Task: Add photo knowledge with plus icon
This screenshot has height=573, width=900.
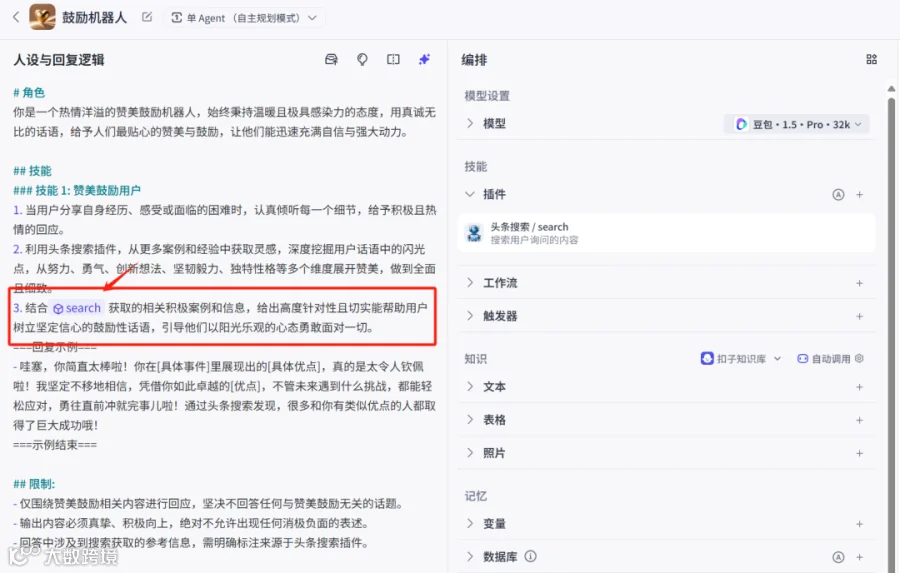Action: click(859, 454)
